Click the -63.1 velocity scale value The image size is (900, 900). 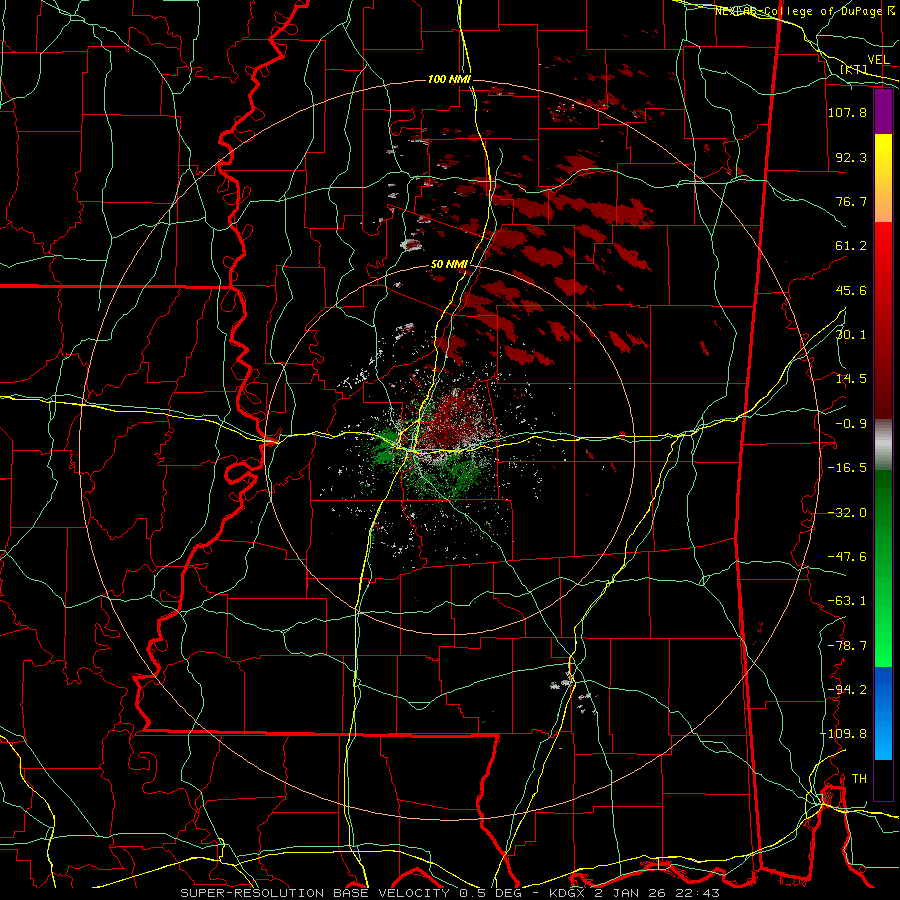[847, 601]
